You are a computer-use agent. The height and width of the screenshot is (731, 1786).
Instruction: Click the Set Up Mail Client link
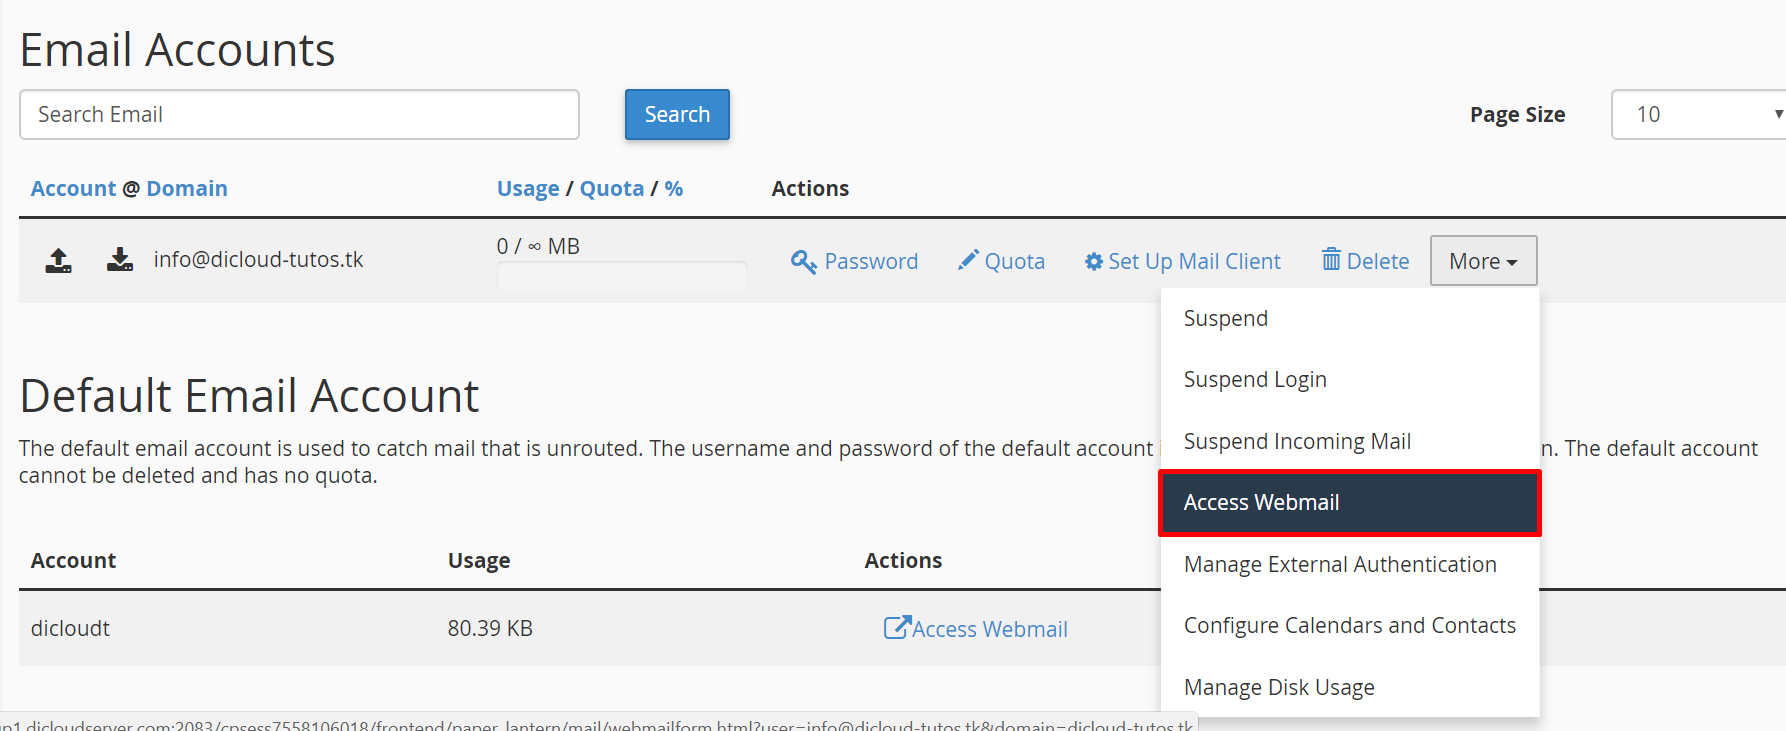[1194, 261]
